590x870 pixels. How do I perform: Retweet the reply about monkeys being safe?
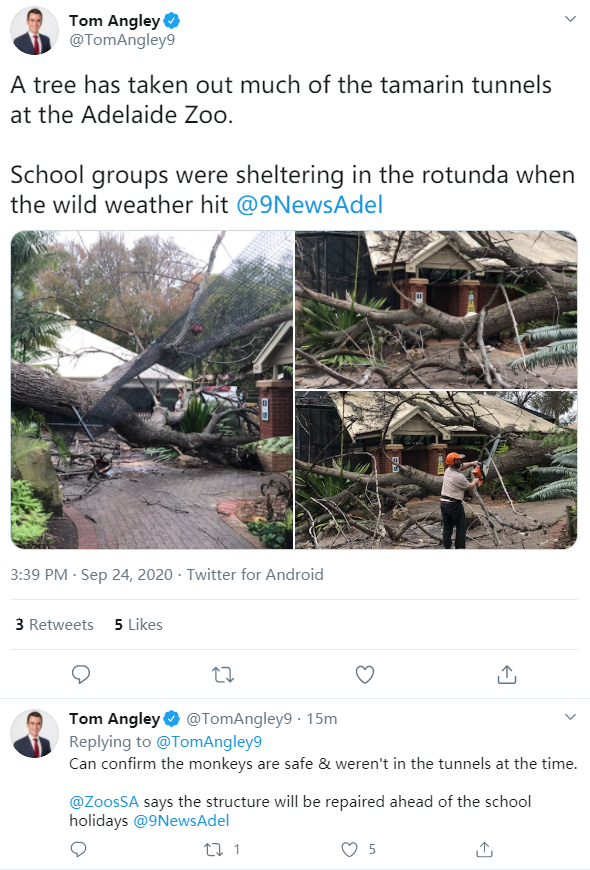(x=214, y=849)
